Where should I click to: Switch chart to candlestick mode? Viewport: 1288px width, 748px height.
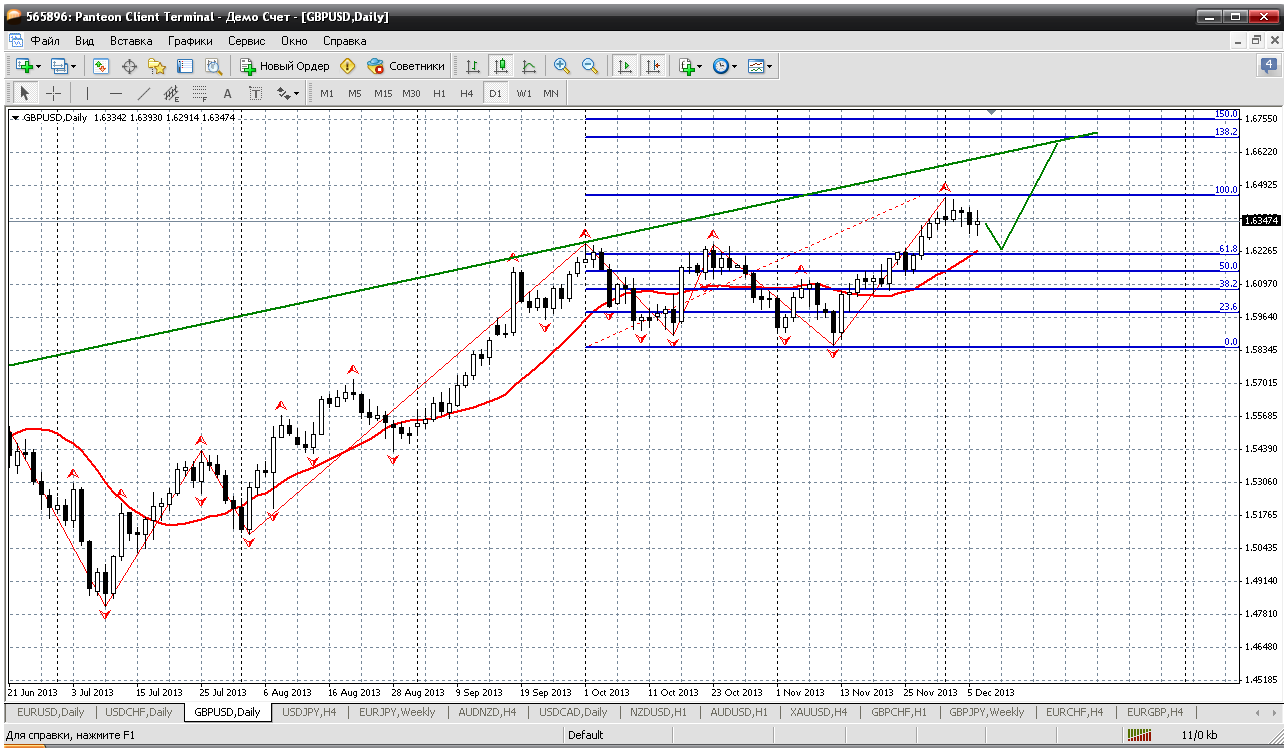click(x=500, y=66)
